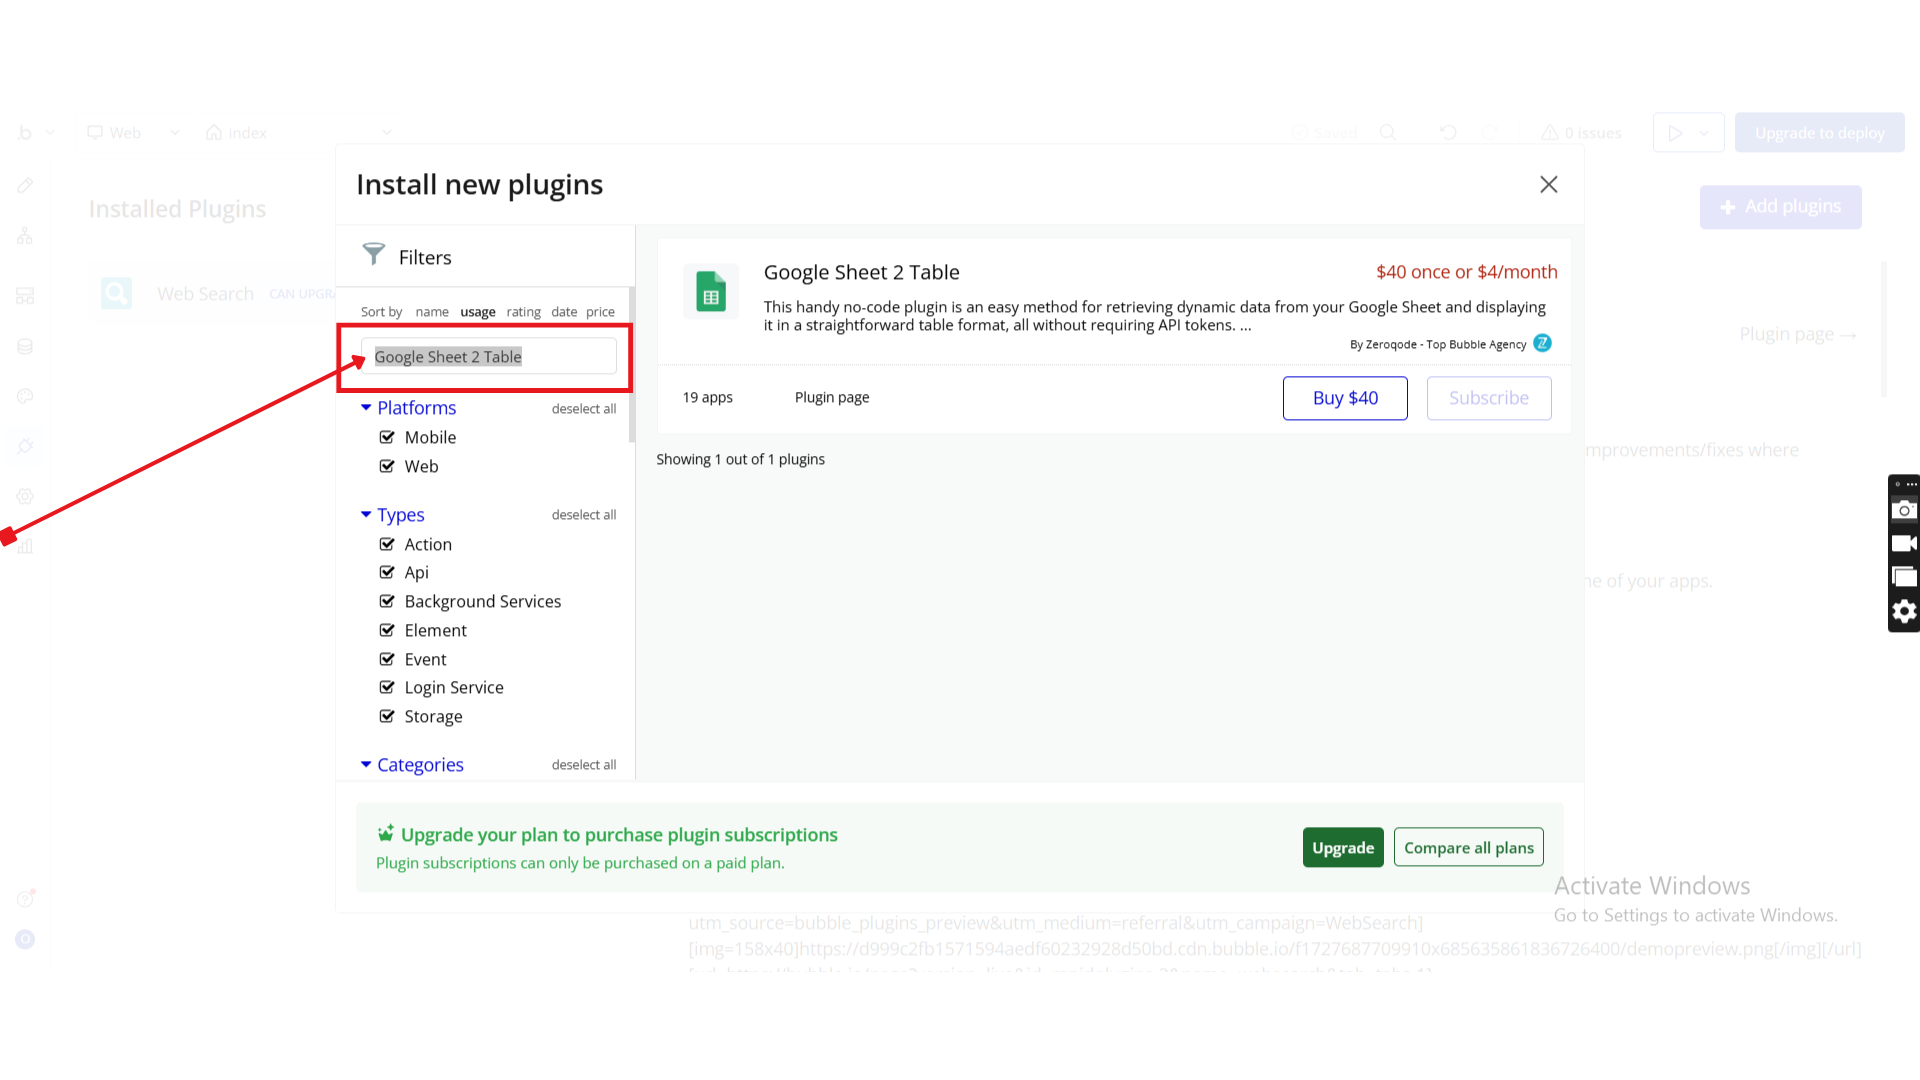Click the gallery windows icon
The width and height of the screenshot is (1920, 1080).
click(x=1904, y=577)
